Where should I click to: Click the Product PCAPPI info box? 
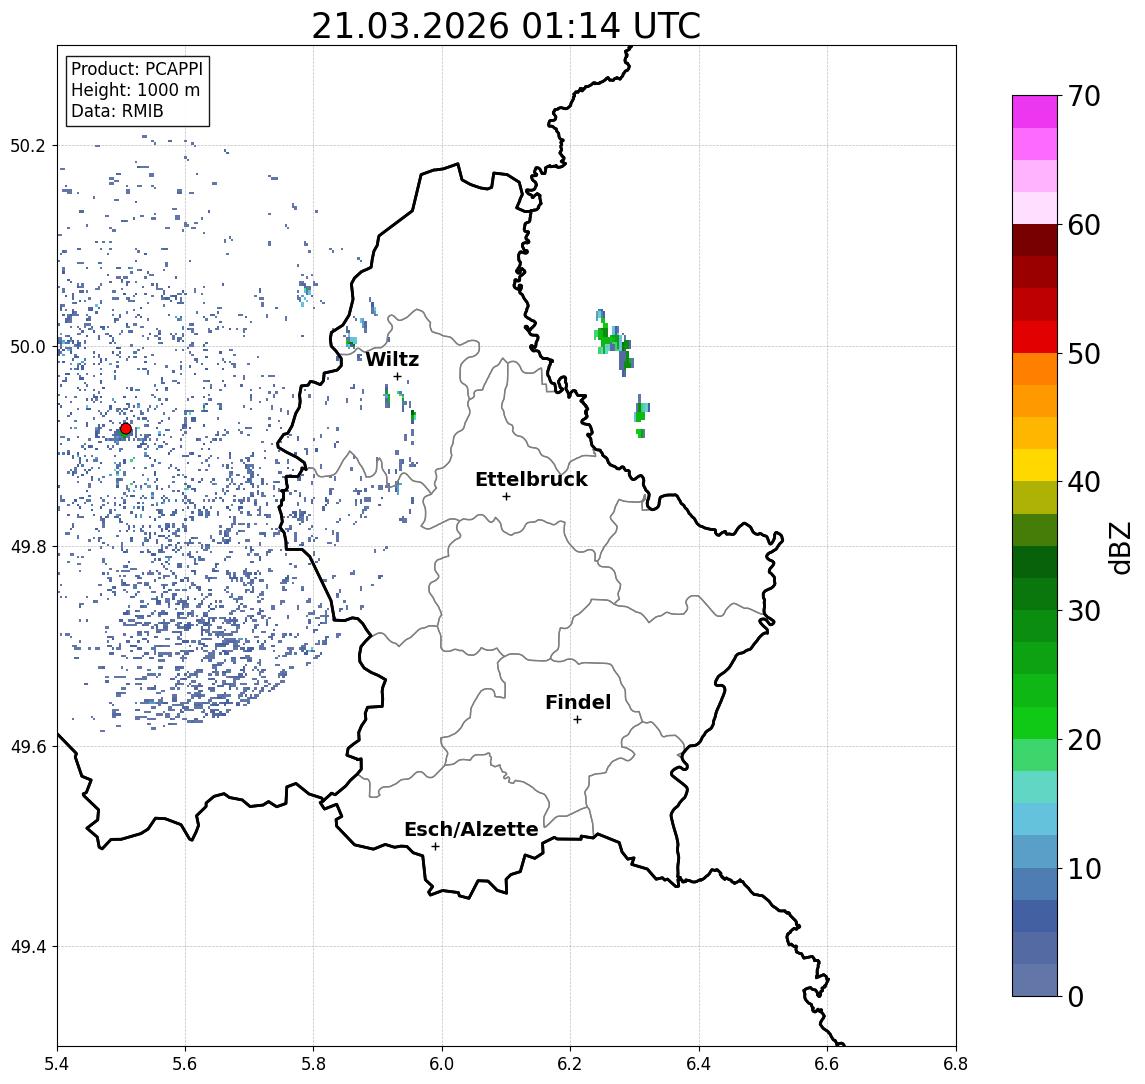(x=137, y=91)
